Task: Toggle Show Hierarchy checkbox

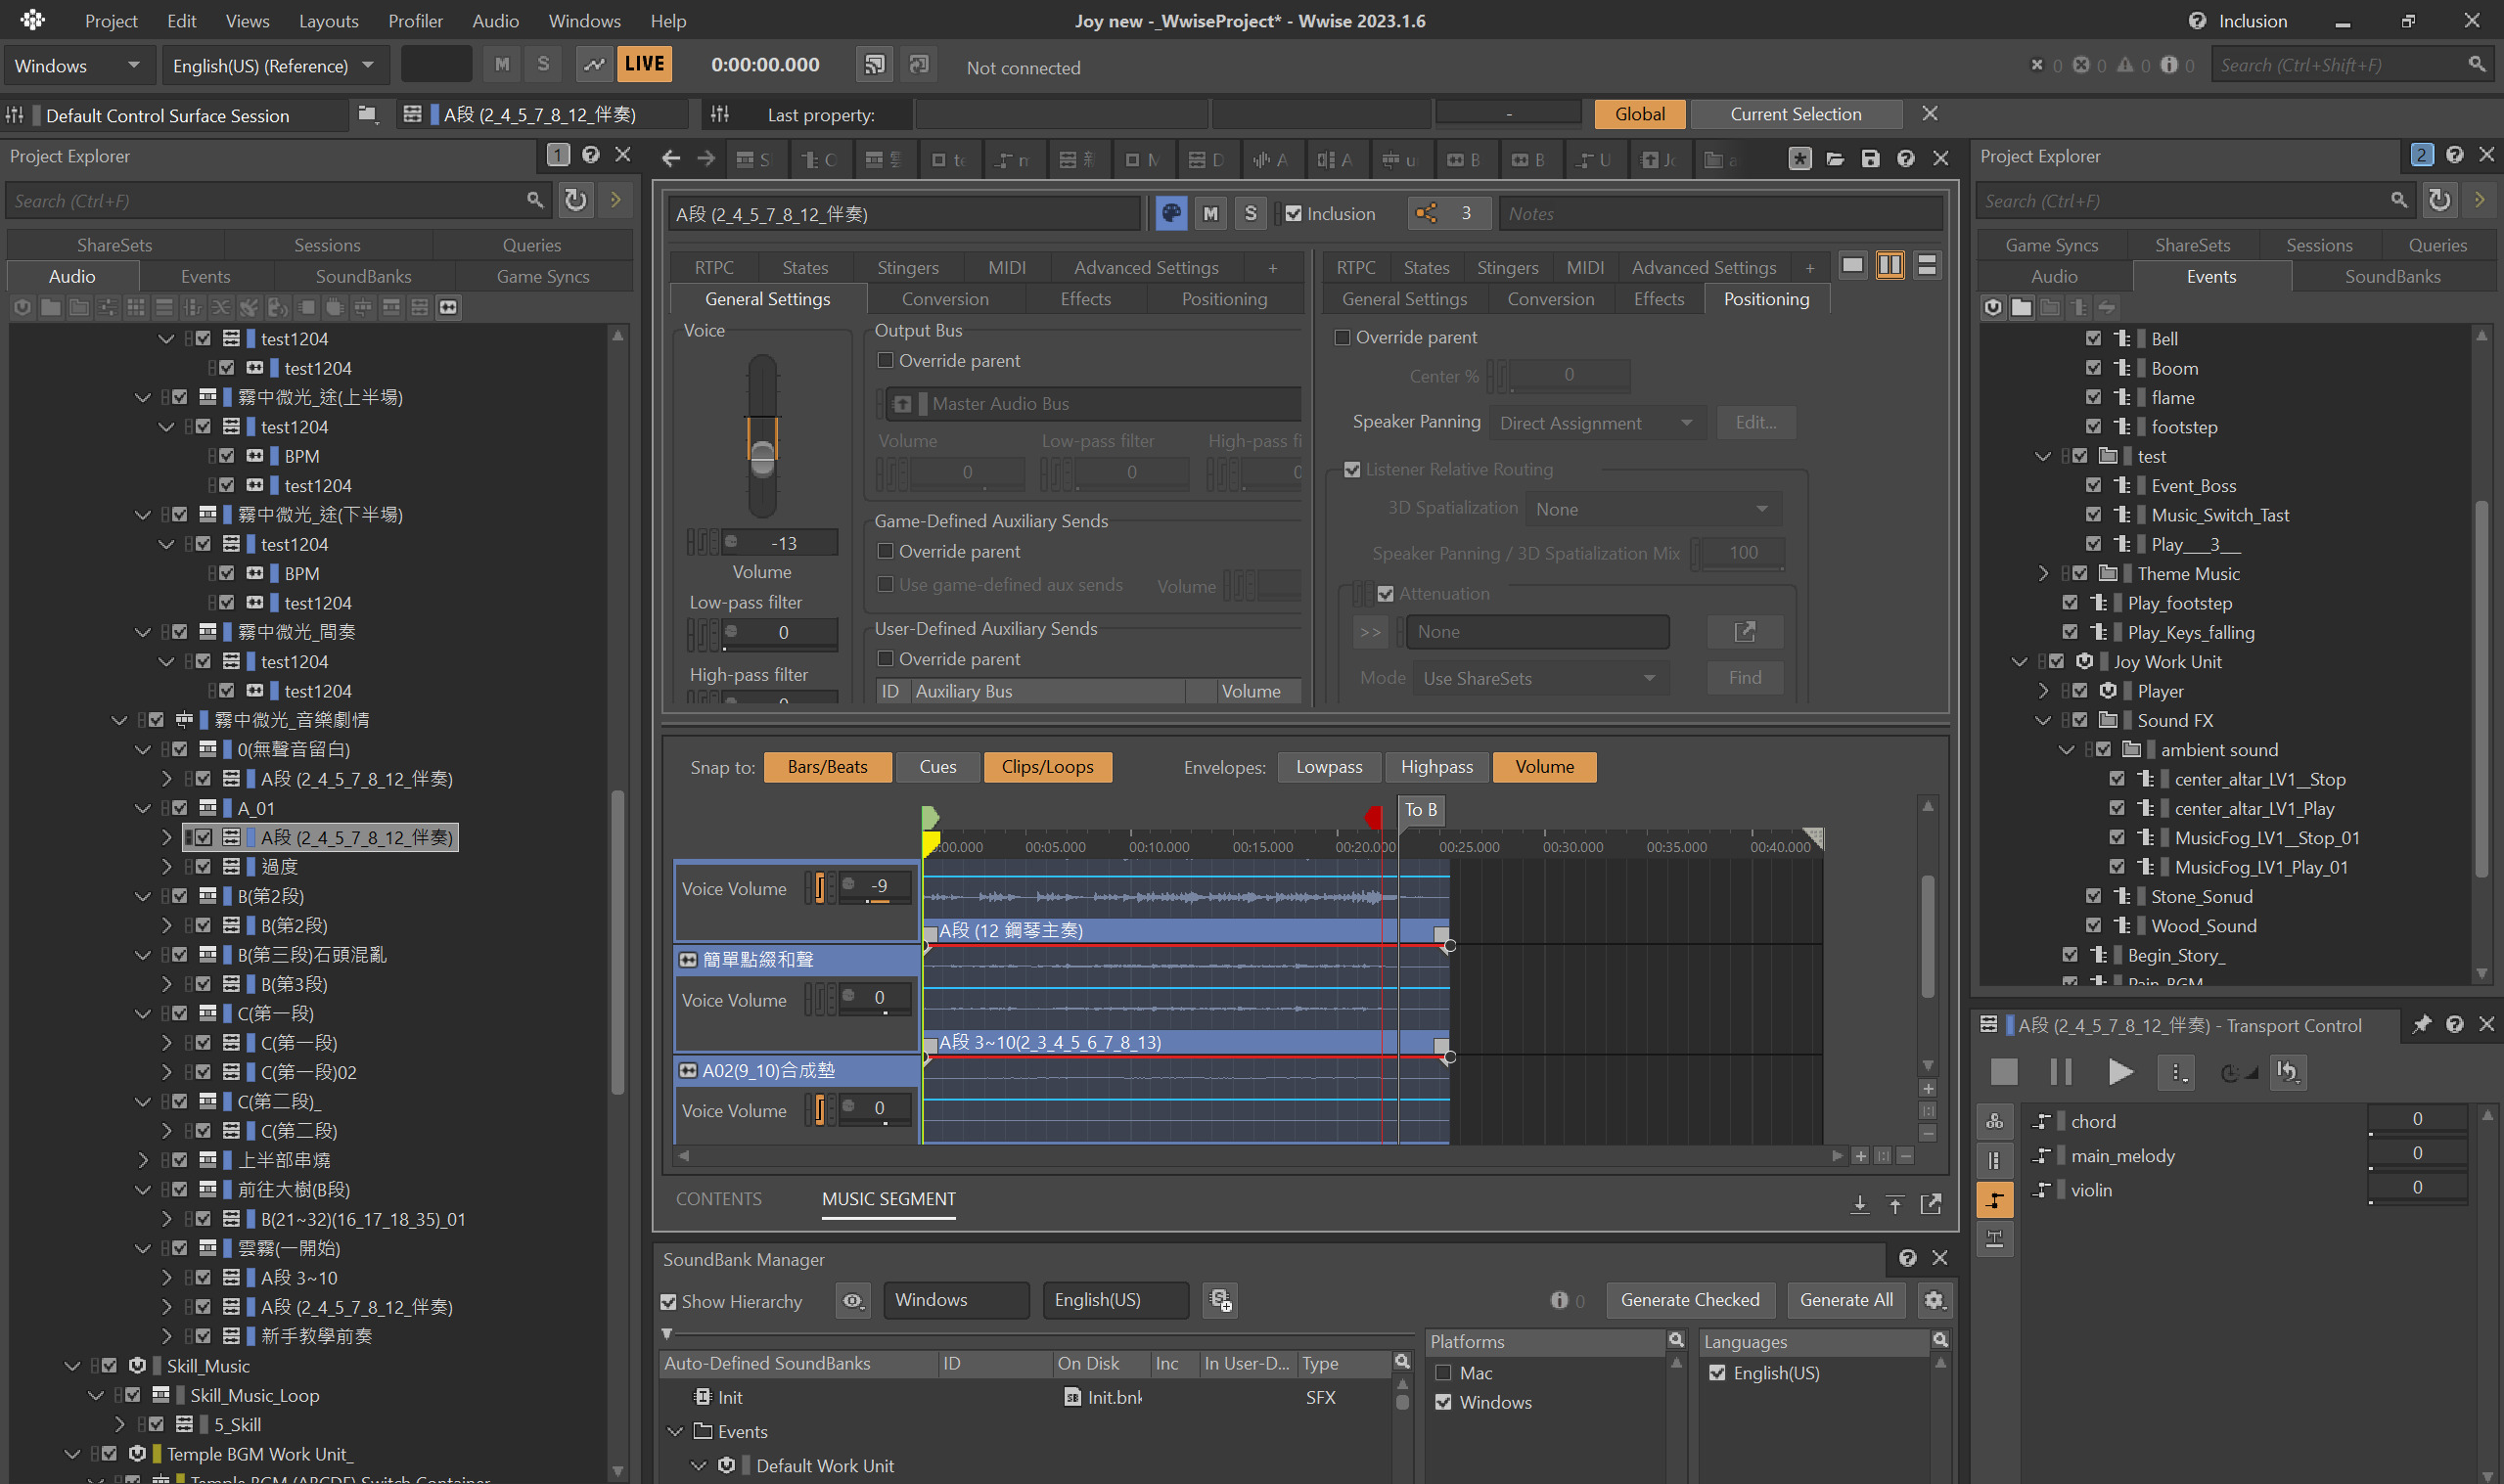Action: (x=668, y=1302)
